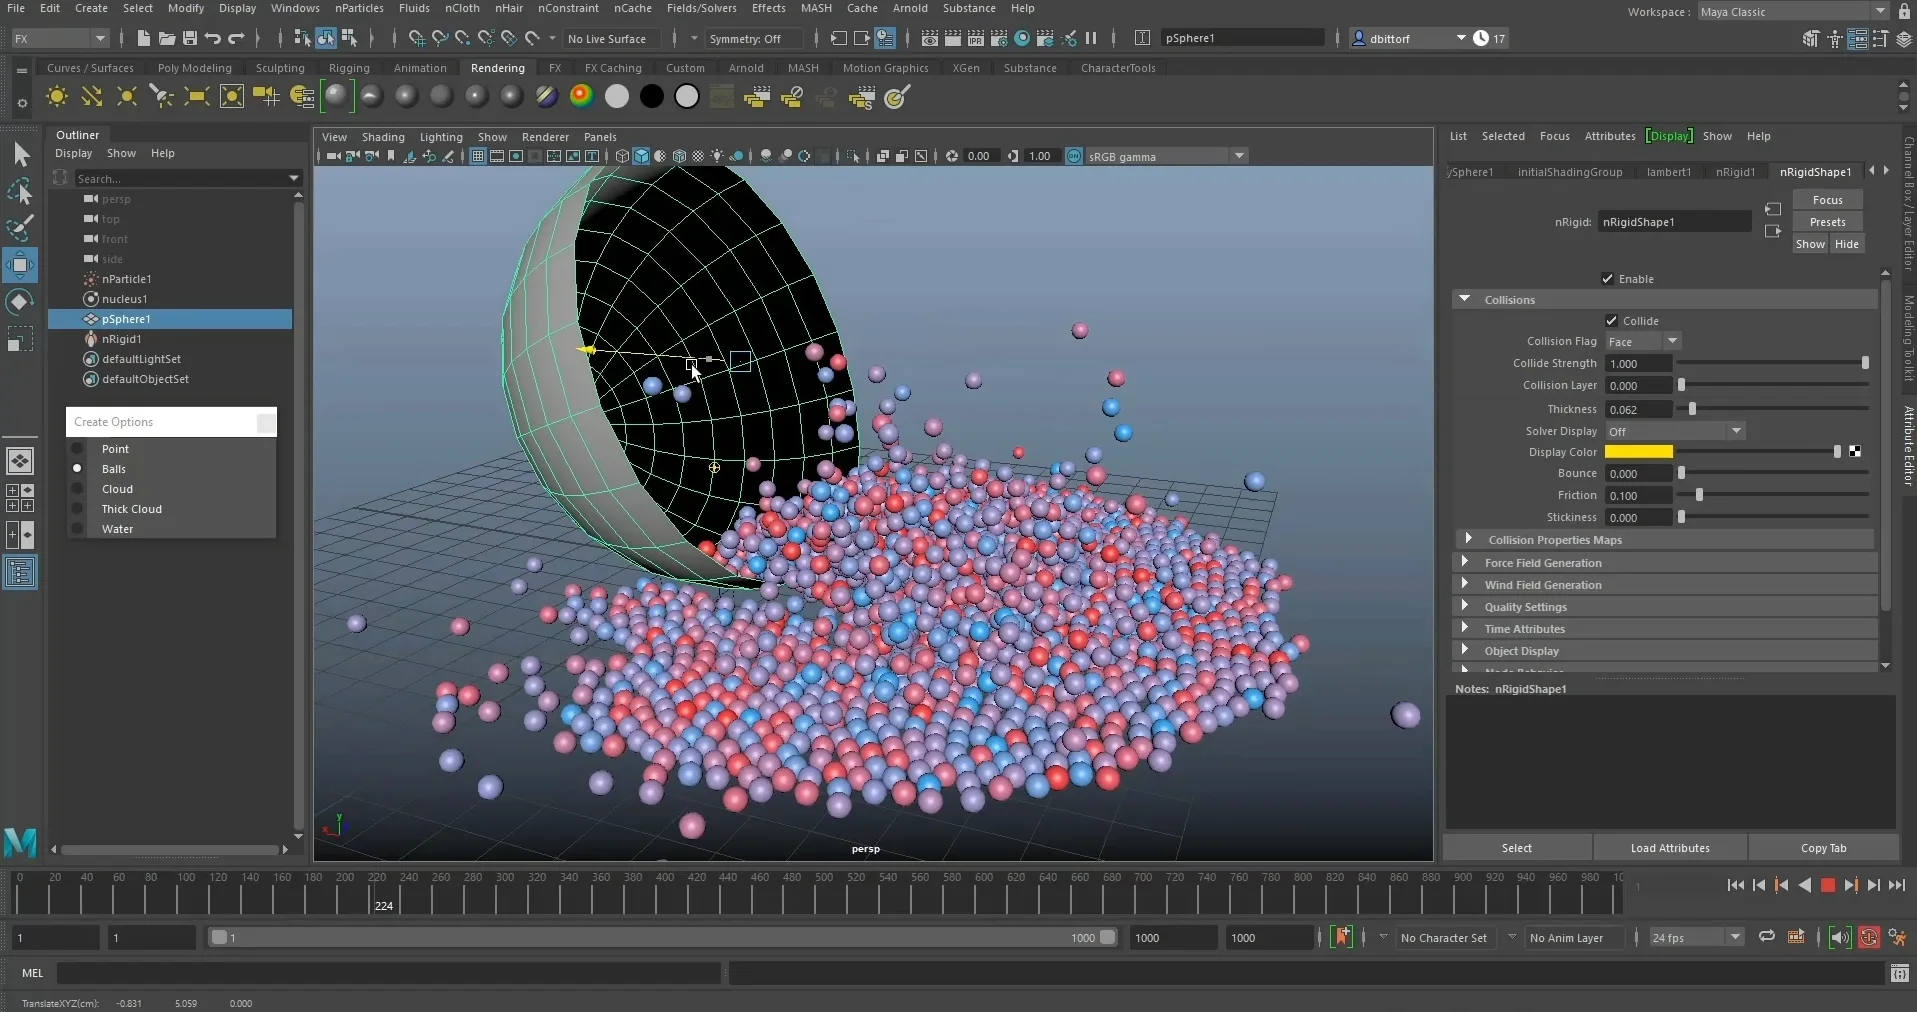Click the yellow Display Color swatch
This screenshot has width=1917, height=1012.
coord(1638,452)
